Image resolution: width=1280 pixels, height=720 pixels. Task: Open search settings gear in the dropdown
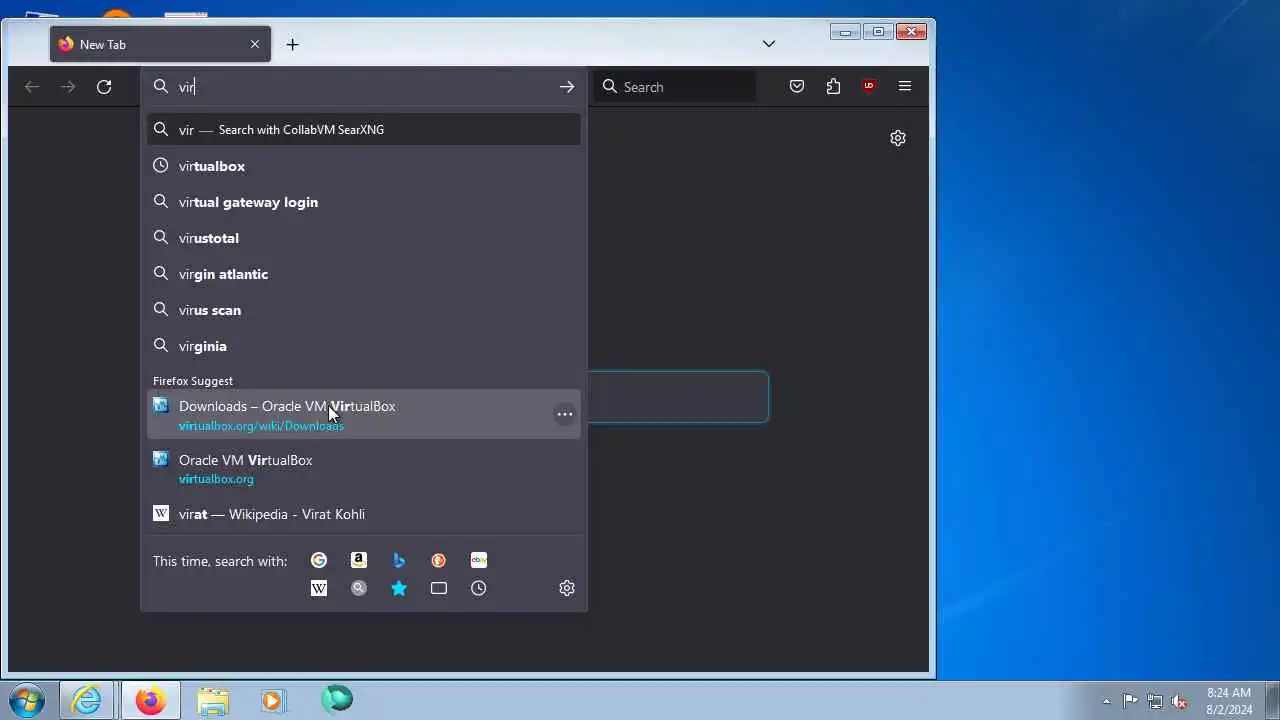coord(567,588)
